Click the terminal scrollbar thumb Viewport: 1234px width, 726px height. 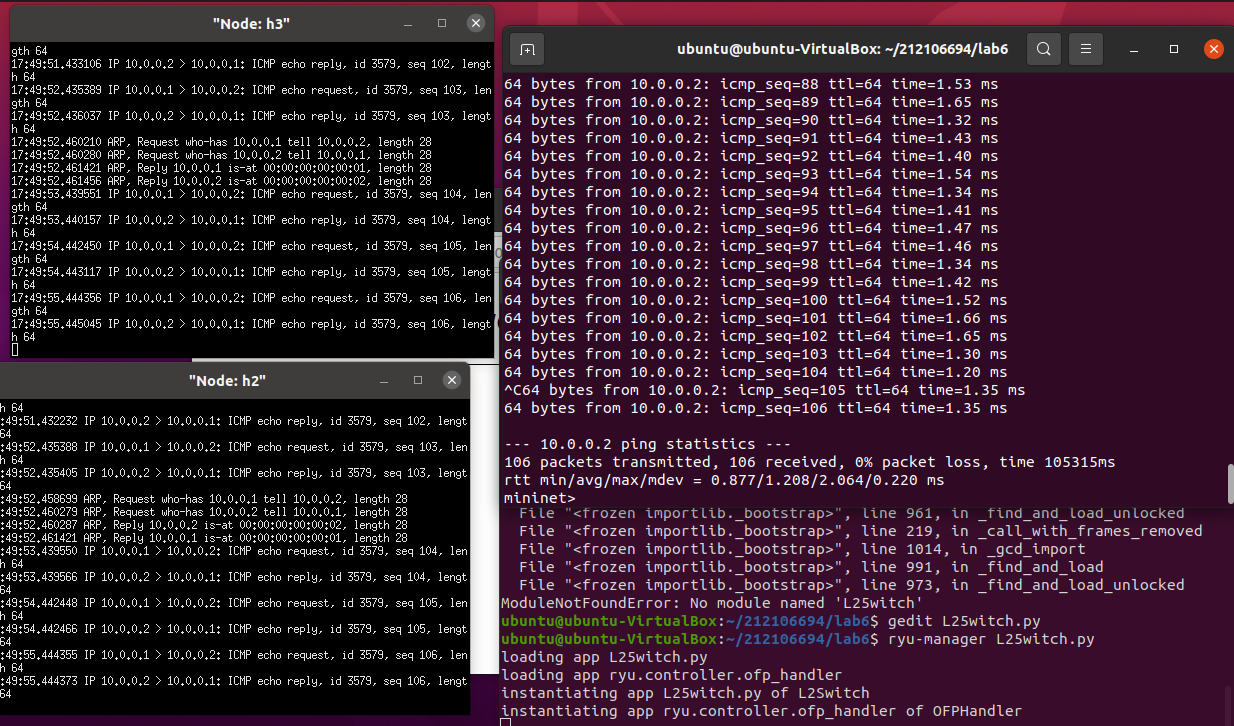(1229, 485)
